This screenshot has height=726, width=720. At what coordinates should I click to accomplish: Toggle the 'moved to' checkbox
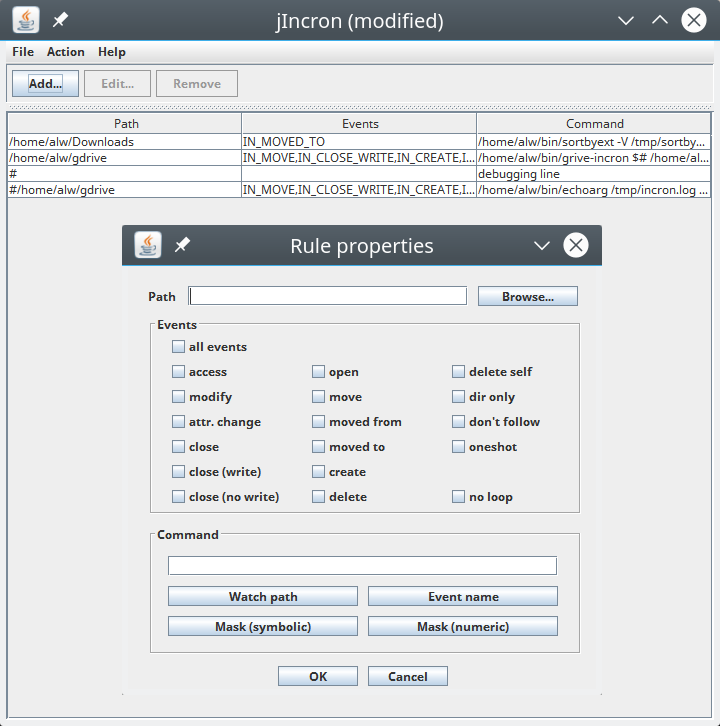(318, 447)
